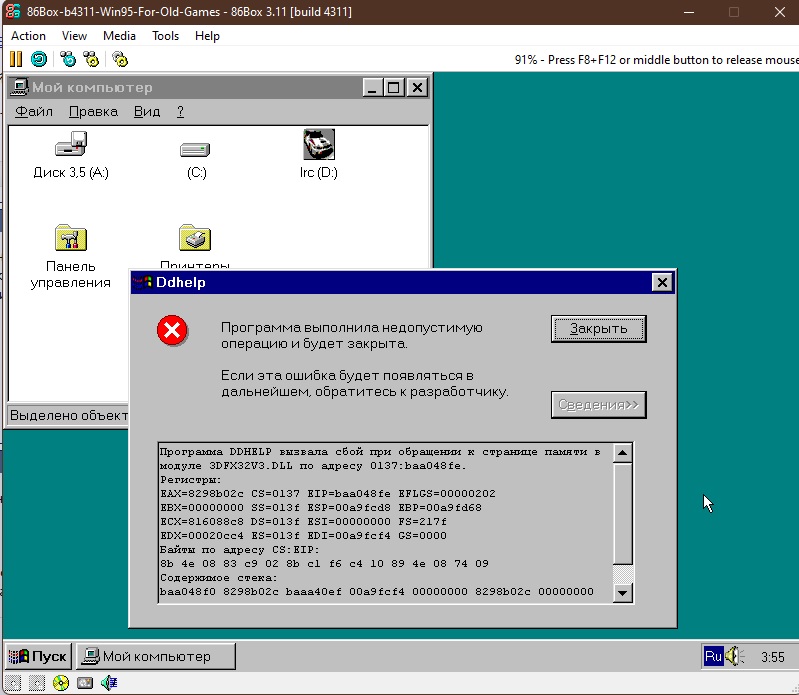The image size is (799, 695).
Task: Select the Irc (D:) CD drive icon
Action: tap(319, 144)
